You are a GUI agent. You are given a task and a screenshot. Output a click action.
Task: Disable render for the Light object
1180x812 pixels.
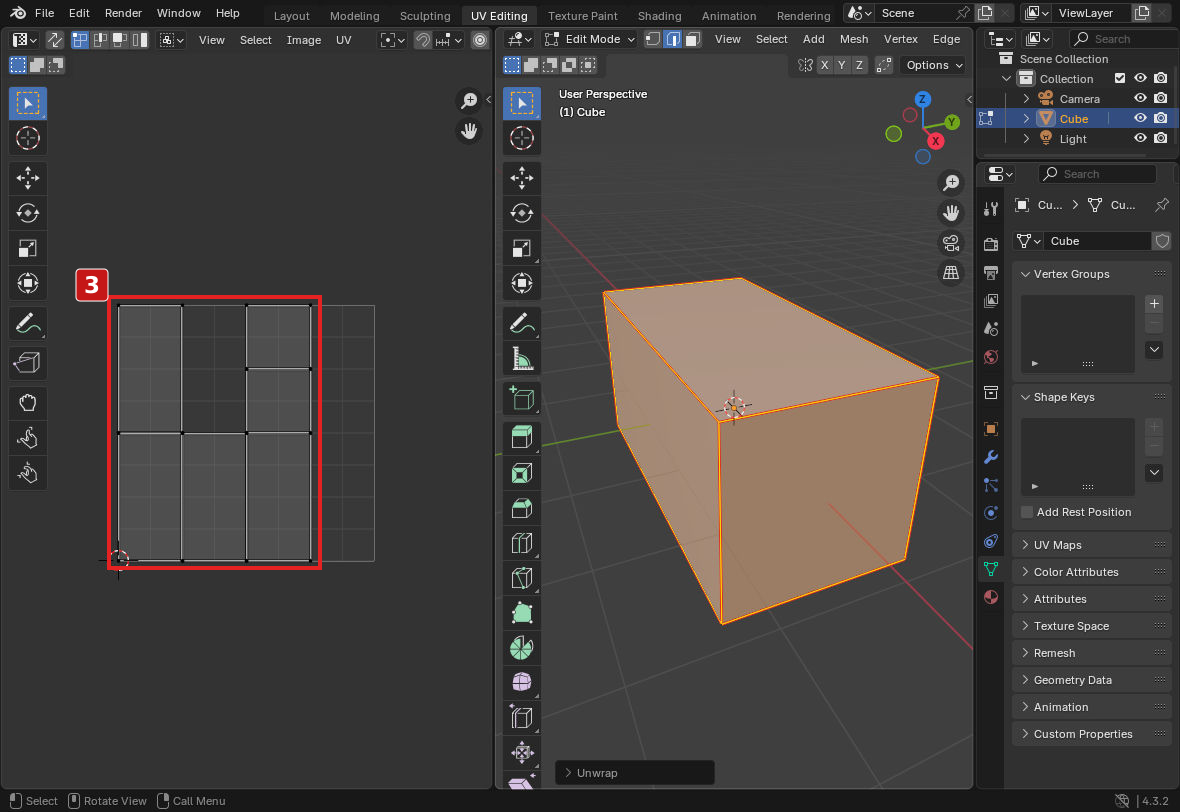[1160, 138]
